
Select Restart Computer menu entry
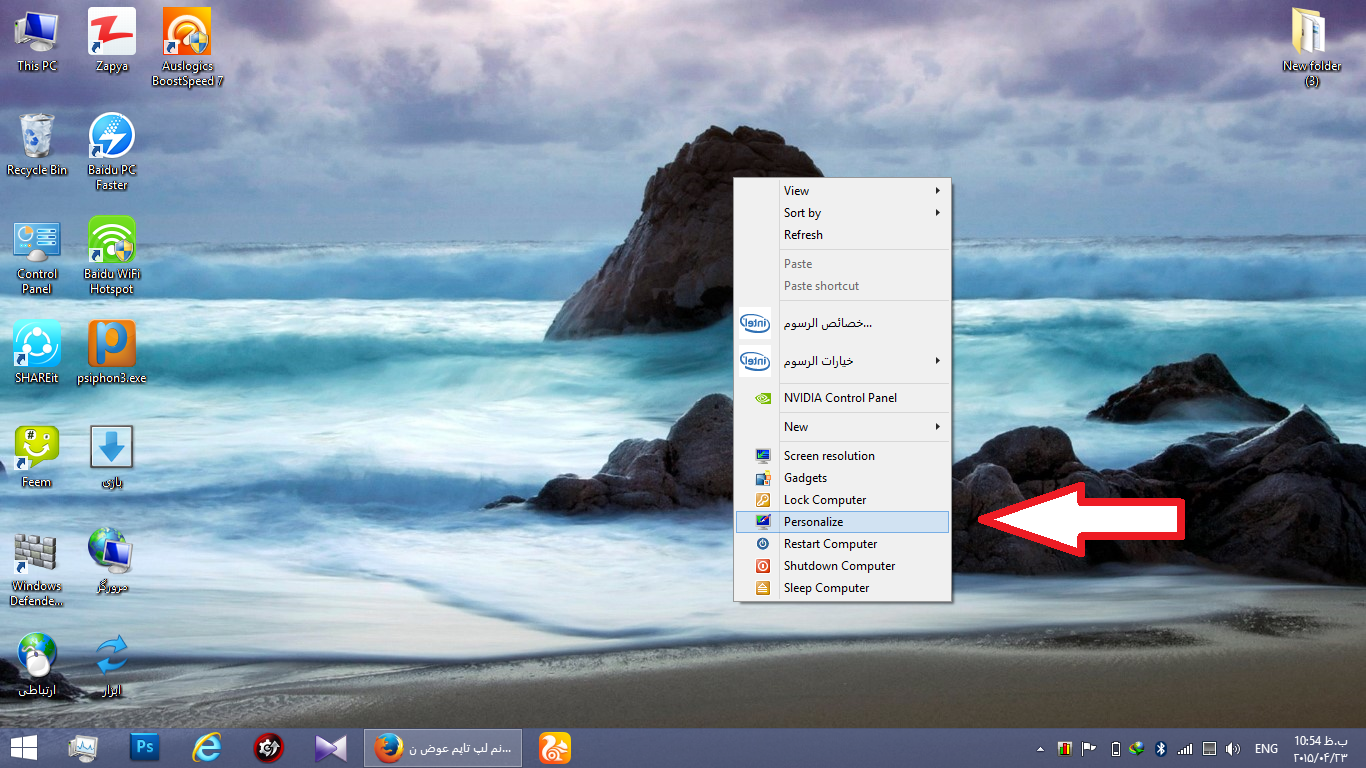click(842, 544)
